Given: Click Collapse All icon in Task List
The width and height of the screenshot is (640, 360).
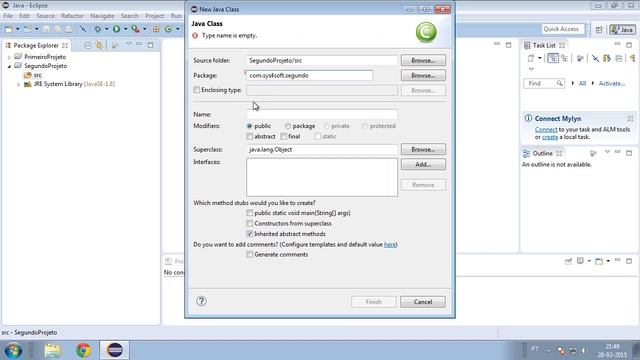Looking at the screenshot, I should [x=619, y=58].
